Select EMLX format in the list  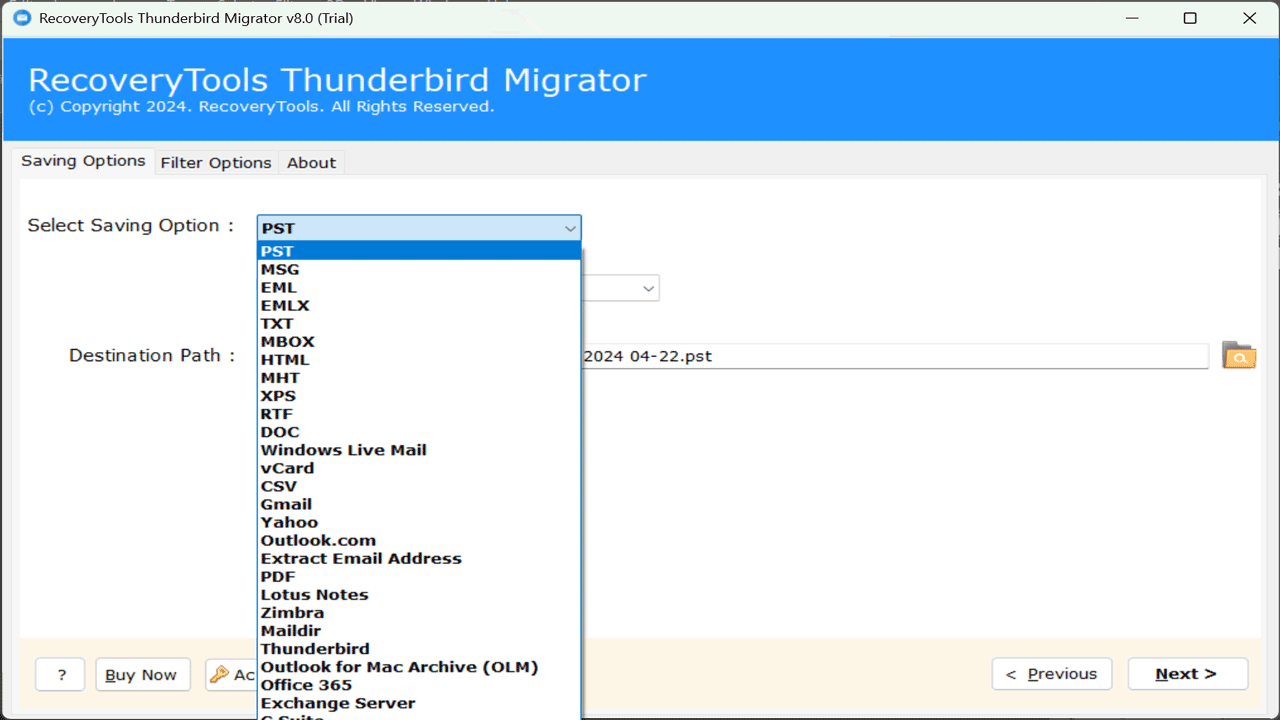coord(419,305)
